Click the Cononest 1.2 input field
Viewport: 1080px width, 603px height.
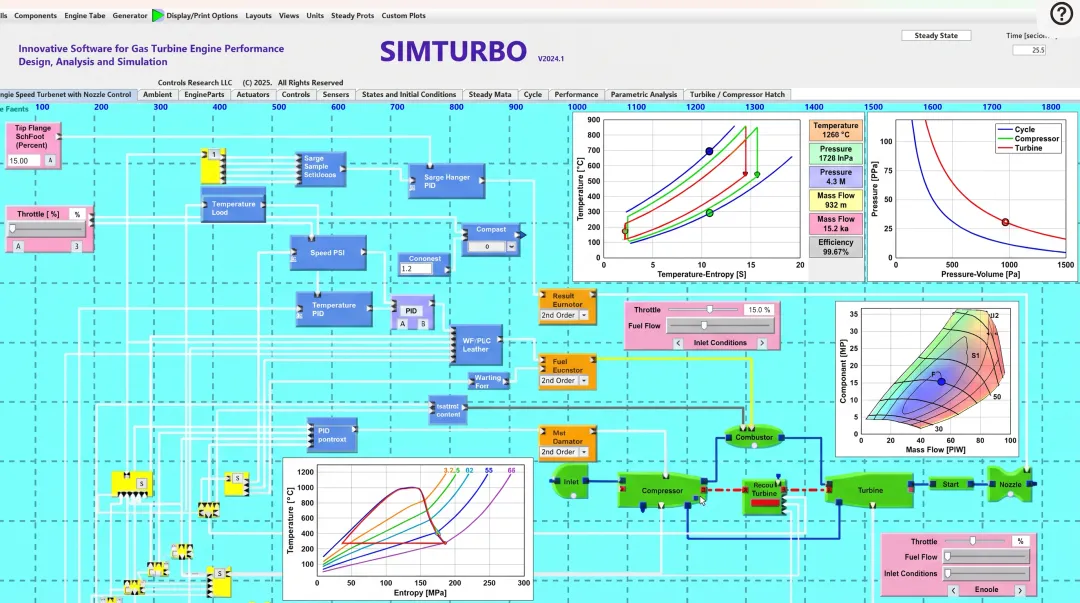point(415,269)
